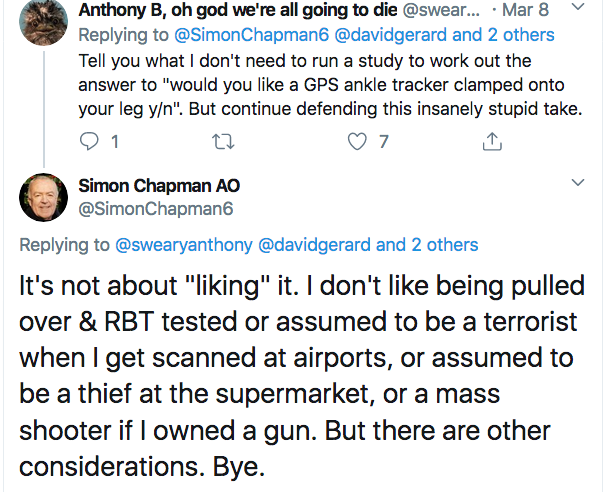The image size is (606, 492).
Task: Share Anthony B's tweet via share icon
Action: coord(490,142)
